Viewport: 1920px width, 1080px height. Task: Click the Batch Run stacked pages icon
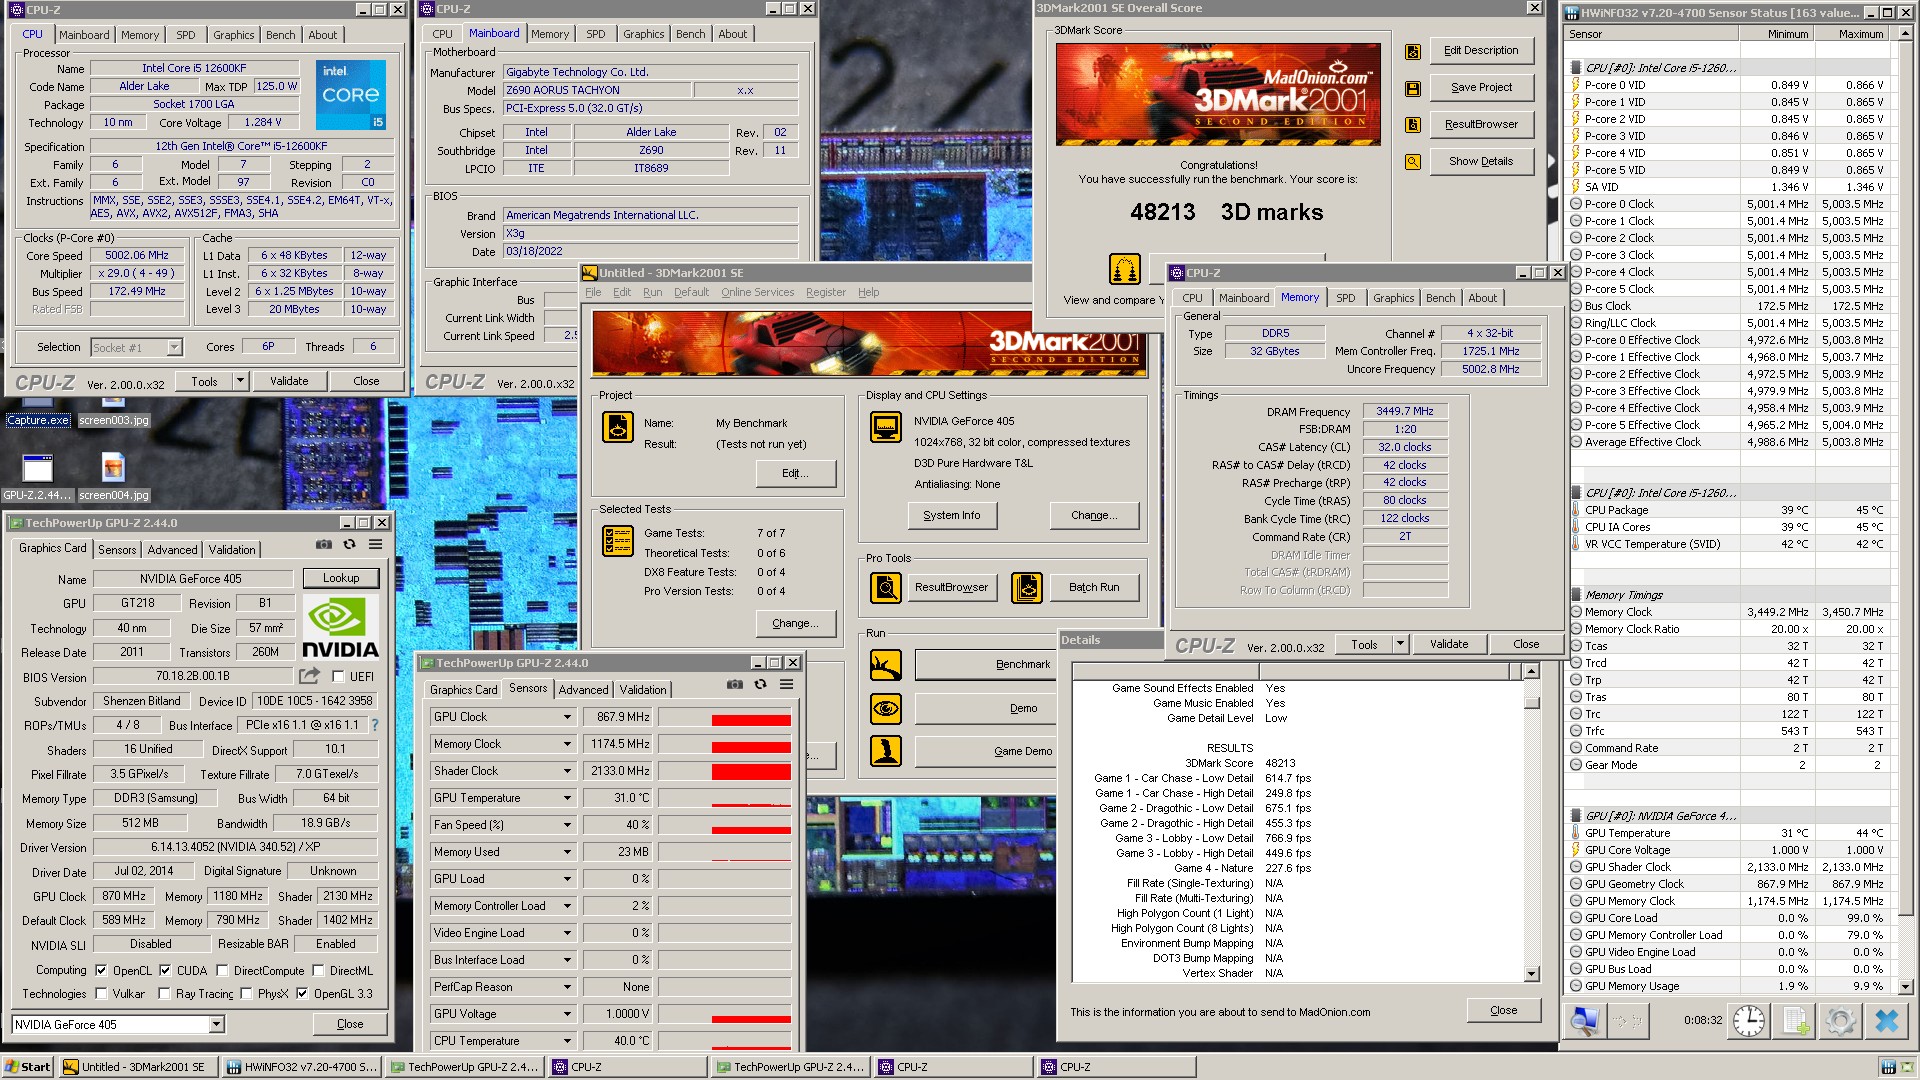[1027, 588]
